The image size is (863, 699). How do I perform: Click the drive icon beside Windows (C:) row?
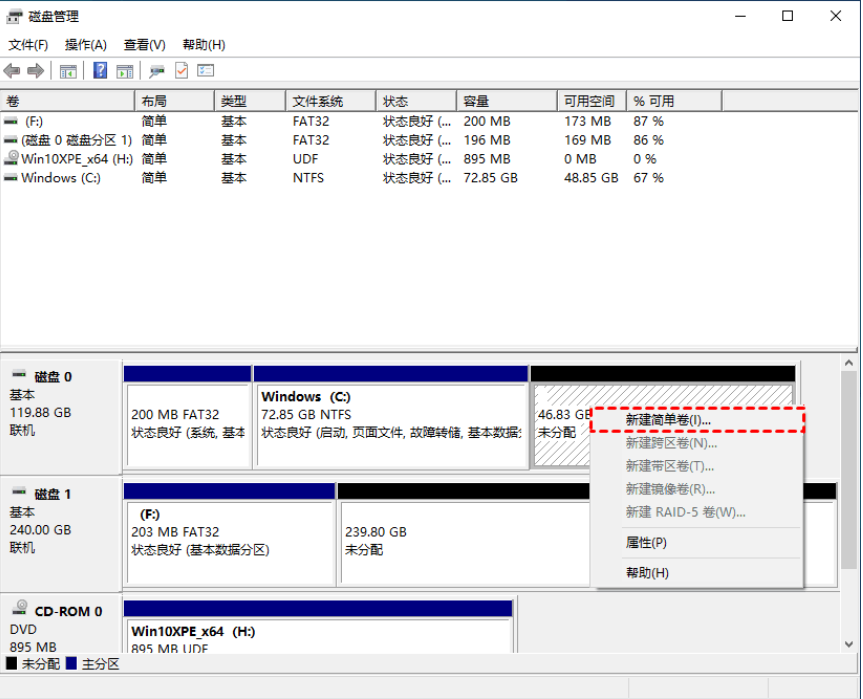10,178
